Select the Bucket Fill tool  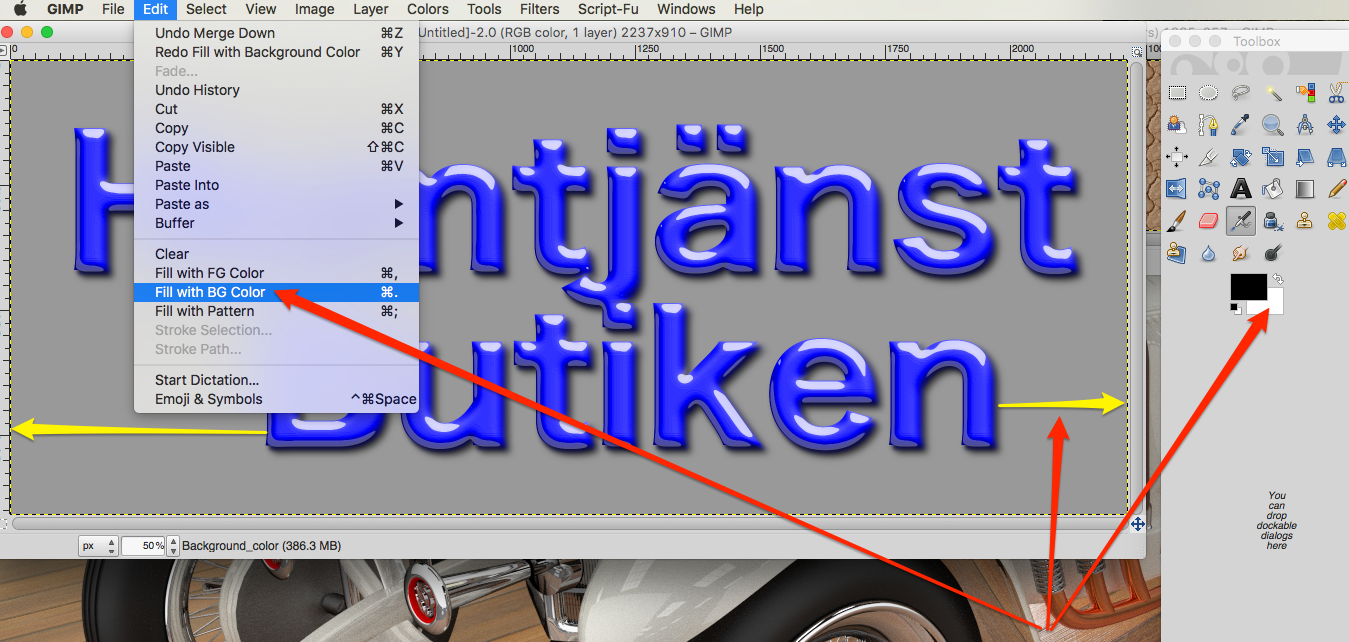coord(1272,188)
